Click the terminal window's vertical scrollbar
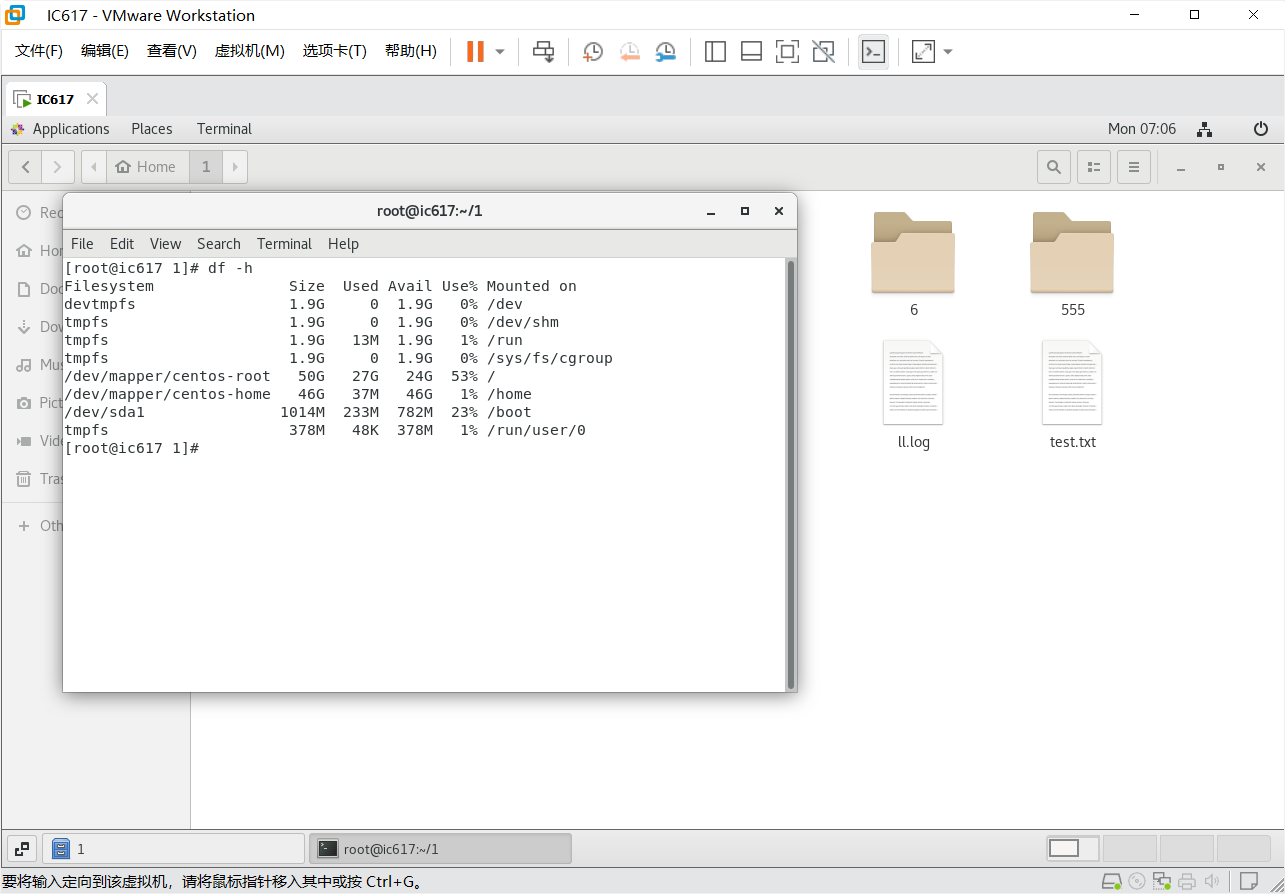This screenshot has width=1285, height=894. [791, 474]
